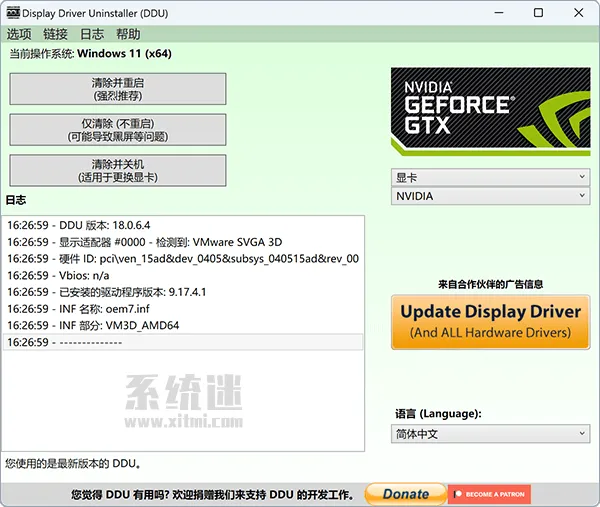Click the 来自合作伙伴的广告信息 label
The width and height of the screenshot is (600, 507).
point(491,284)
